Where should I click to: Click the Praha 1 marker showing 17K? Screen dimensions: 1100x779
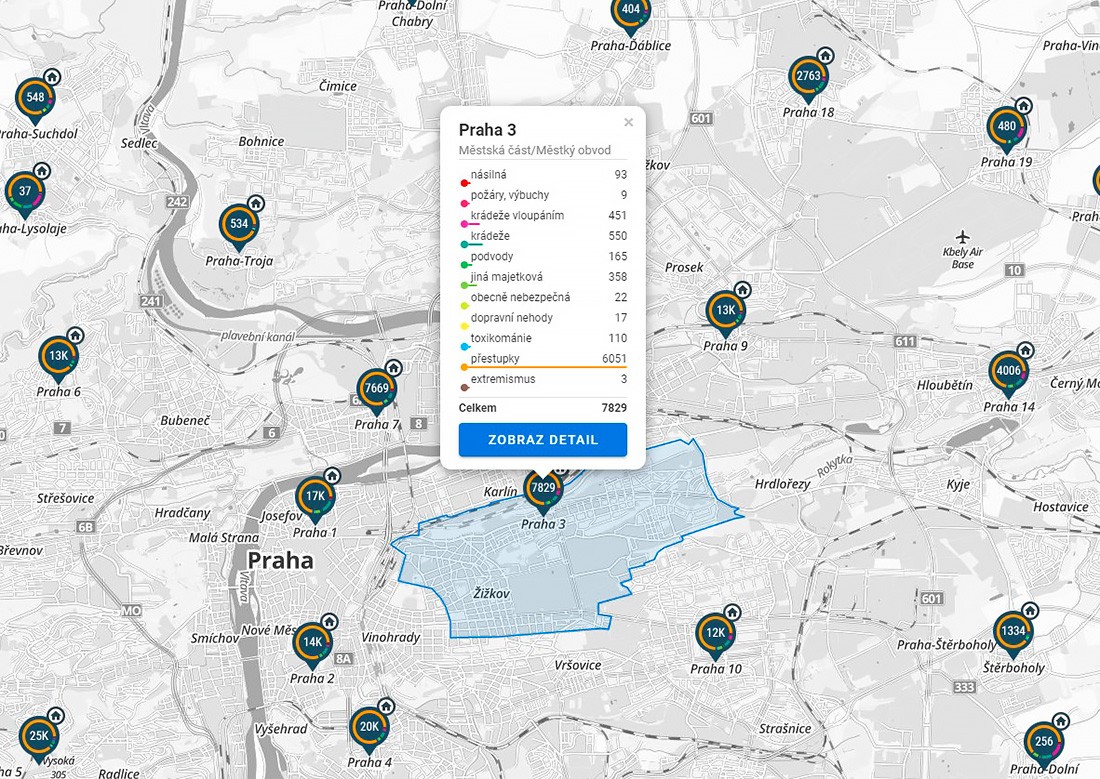coord(315,497)
